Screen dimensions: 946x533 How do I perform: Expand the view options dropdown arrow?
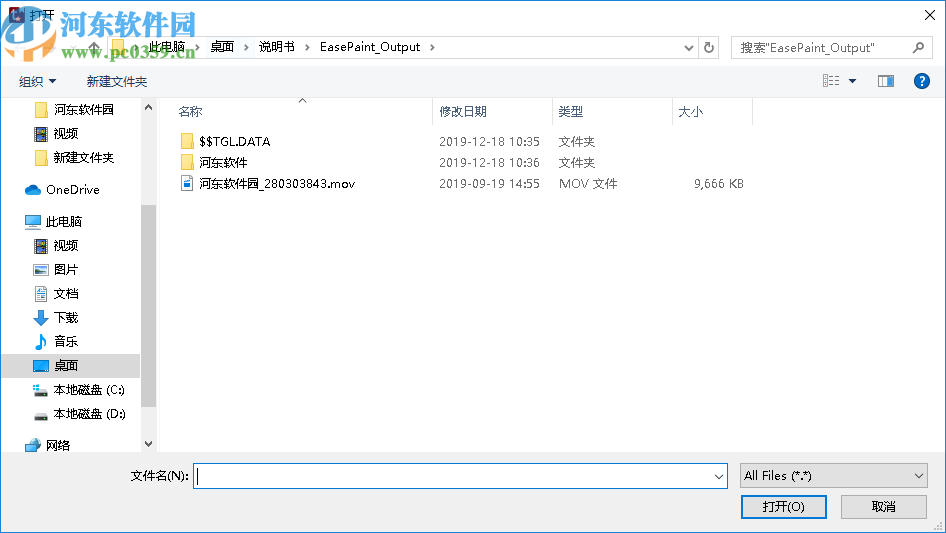click(x=852, y=81)
